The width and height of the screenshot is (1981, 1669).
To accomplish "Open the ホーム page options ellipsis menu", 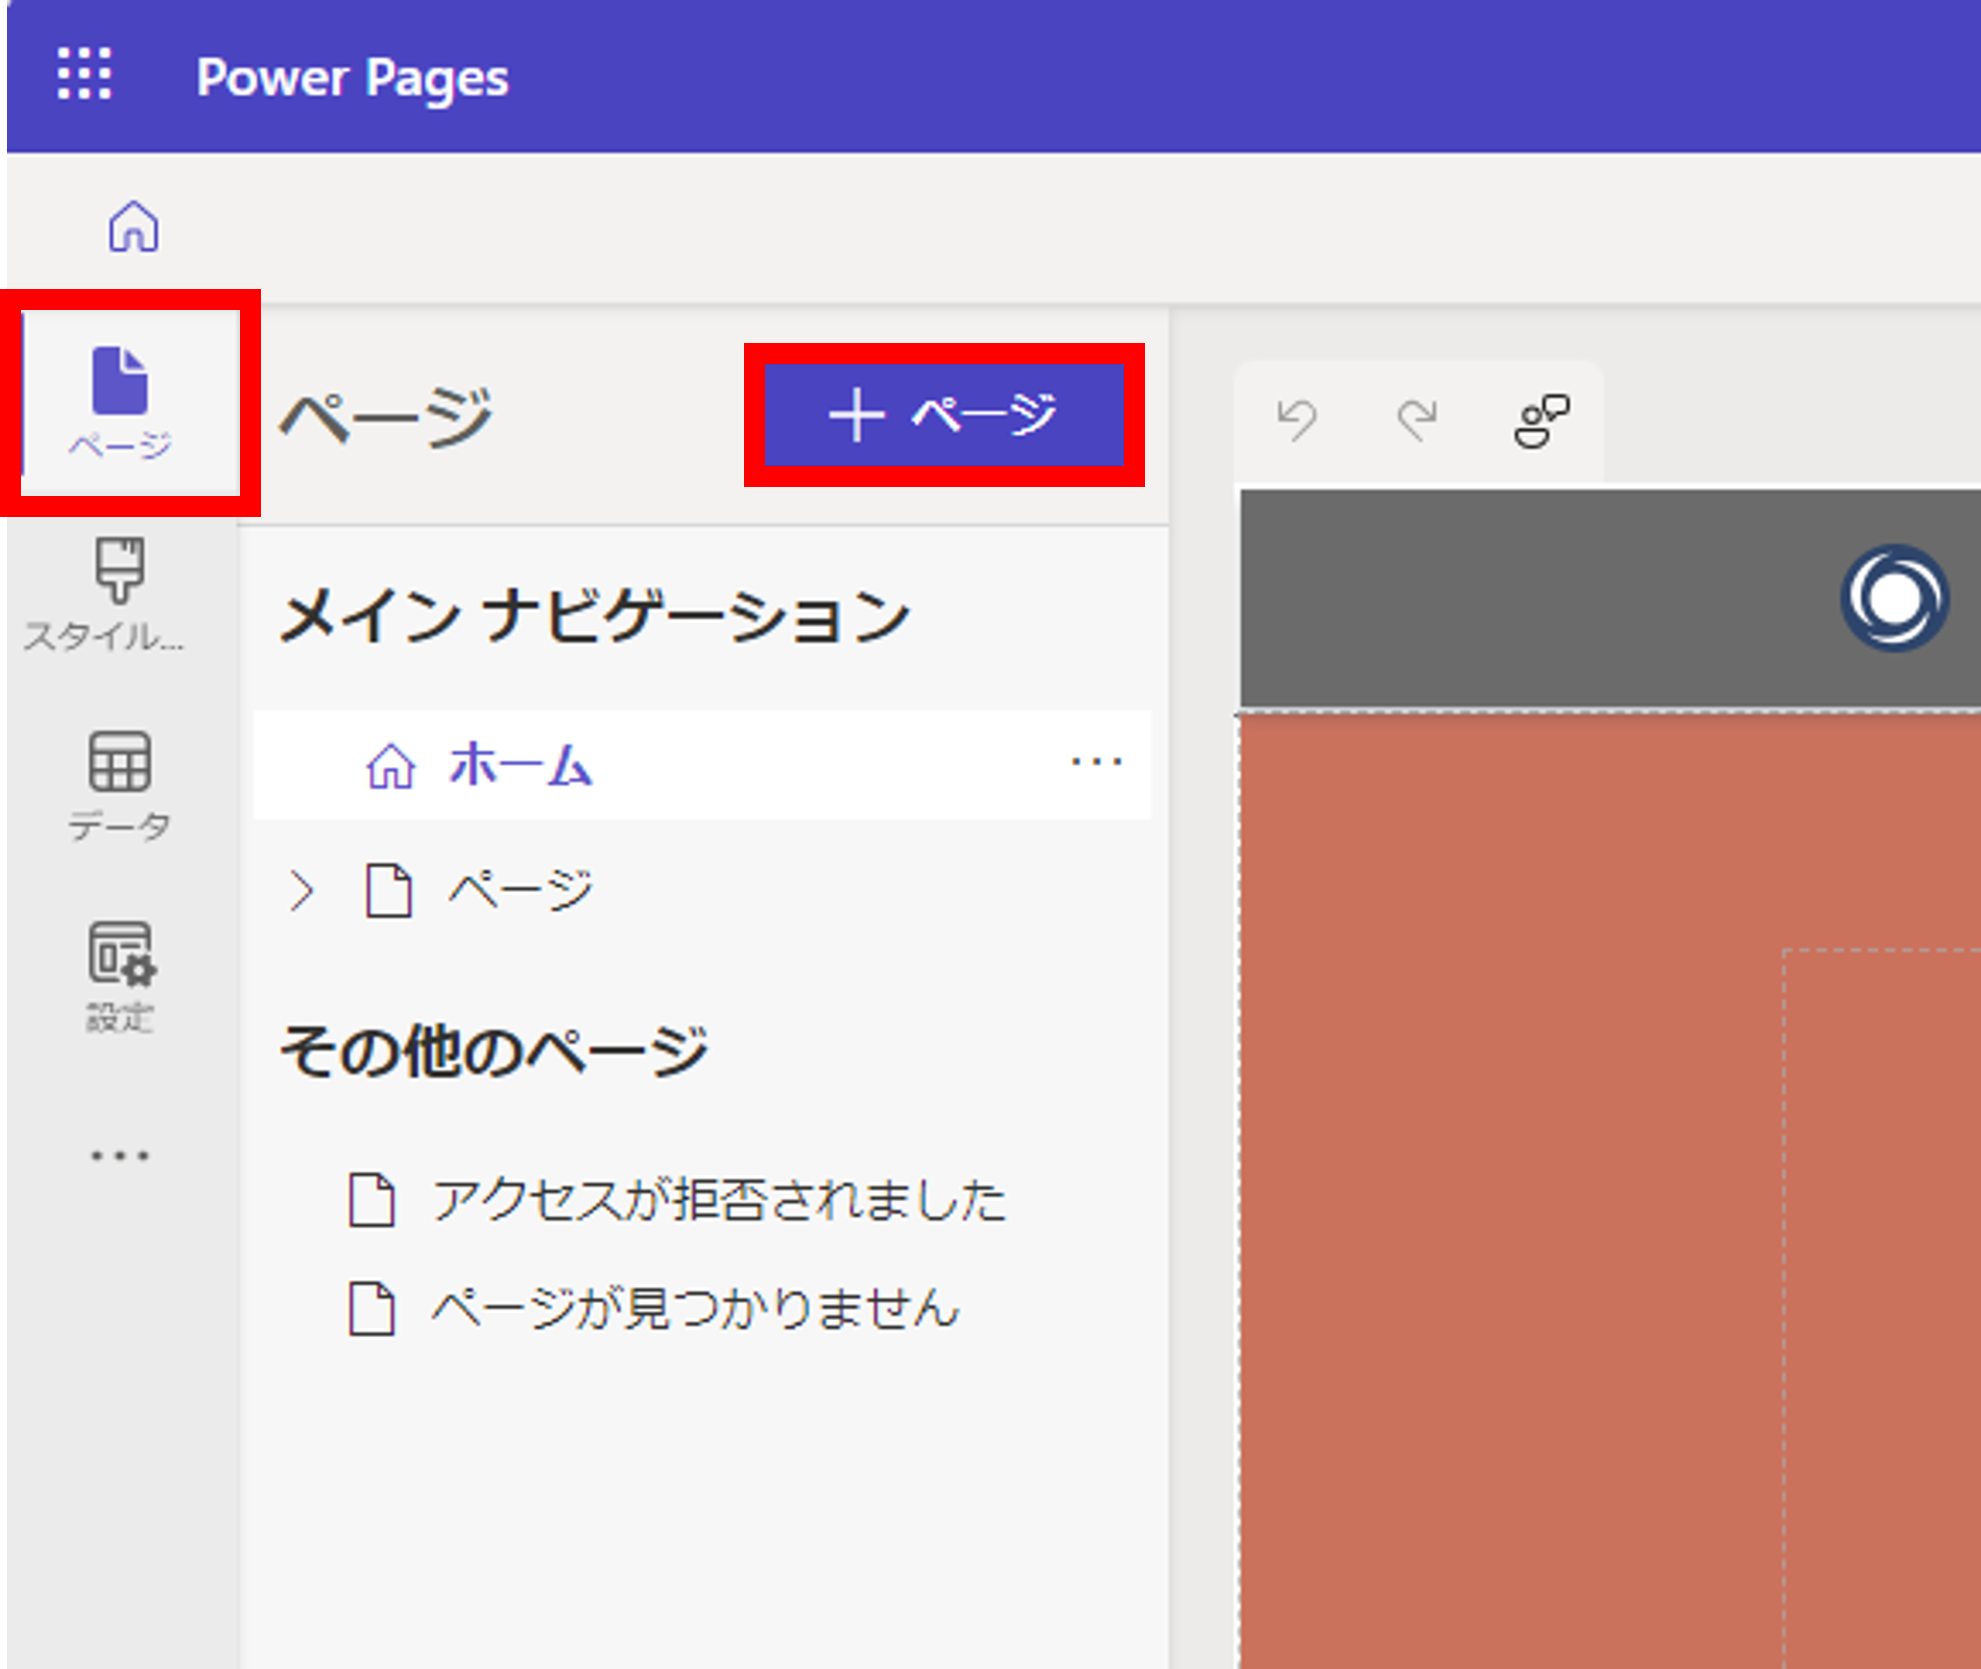I will pyautogui.click(x=1096, y=763).
